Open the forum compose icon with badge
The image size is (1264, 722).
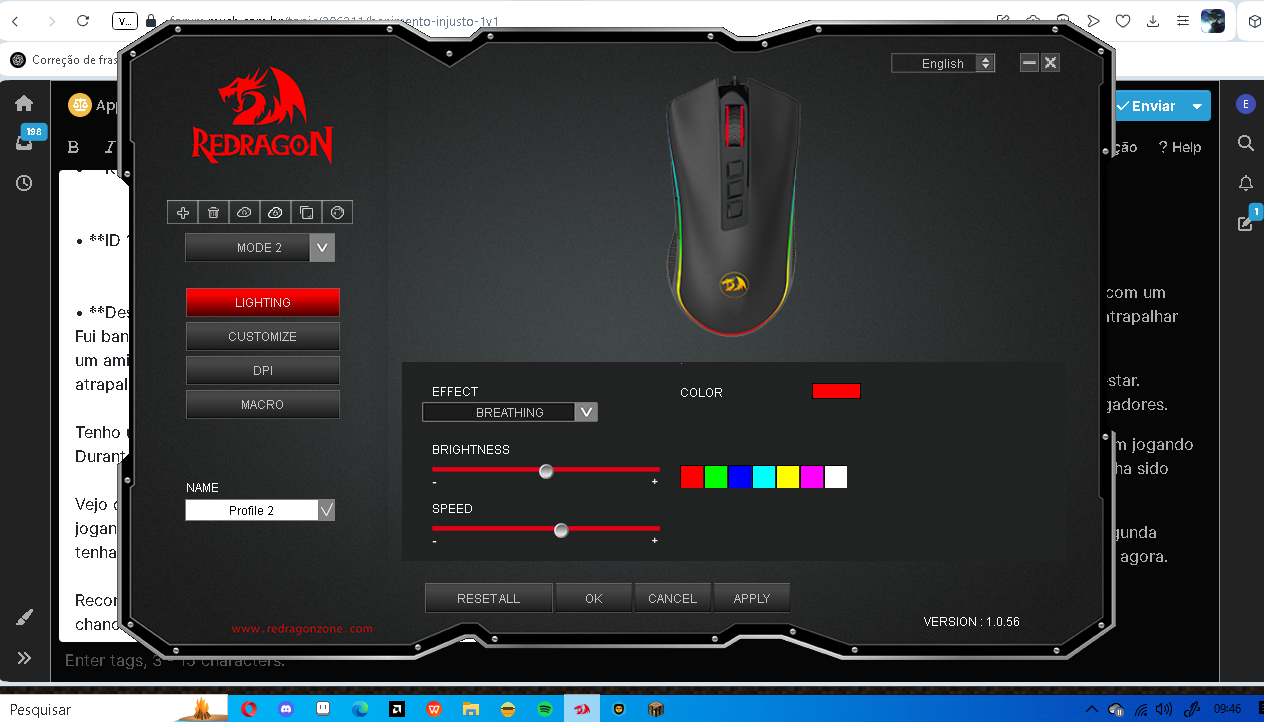pos(1246,222)
